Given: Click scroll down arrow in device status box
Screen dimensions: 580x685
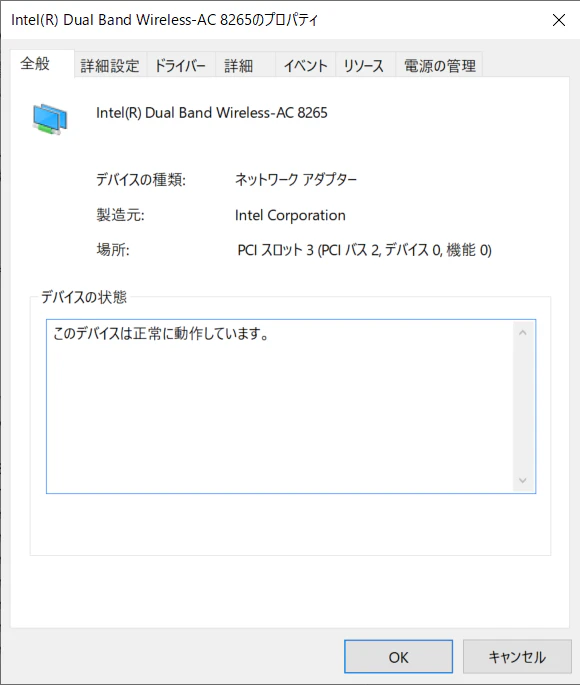Looking at the screenshot, I should tap(522, 481).
